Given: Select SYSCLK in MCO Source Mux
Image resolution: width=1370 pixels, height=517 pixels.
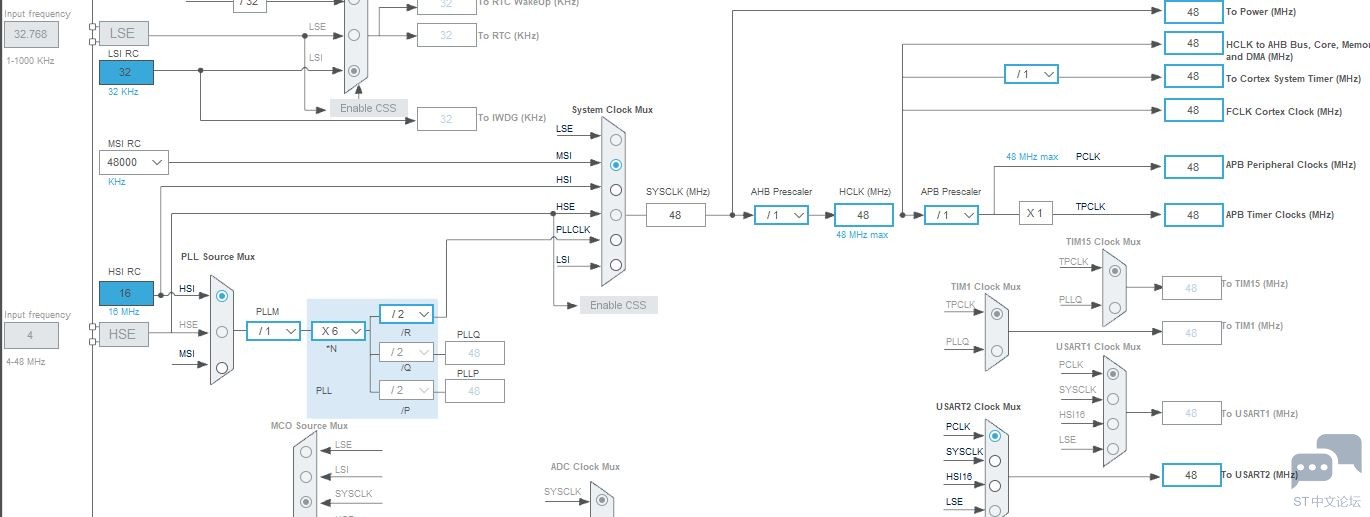Looking at the screenshot, I should click(306, 501).
